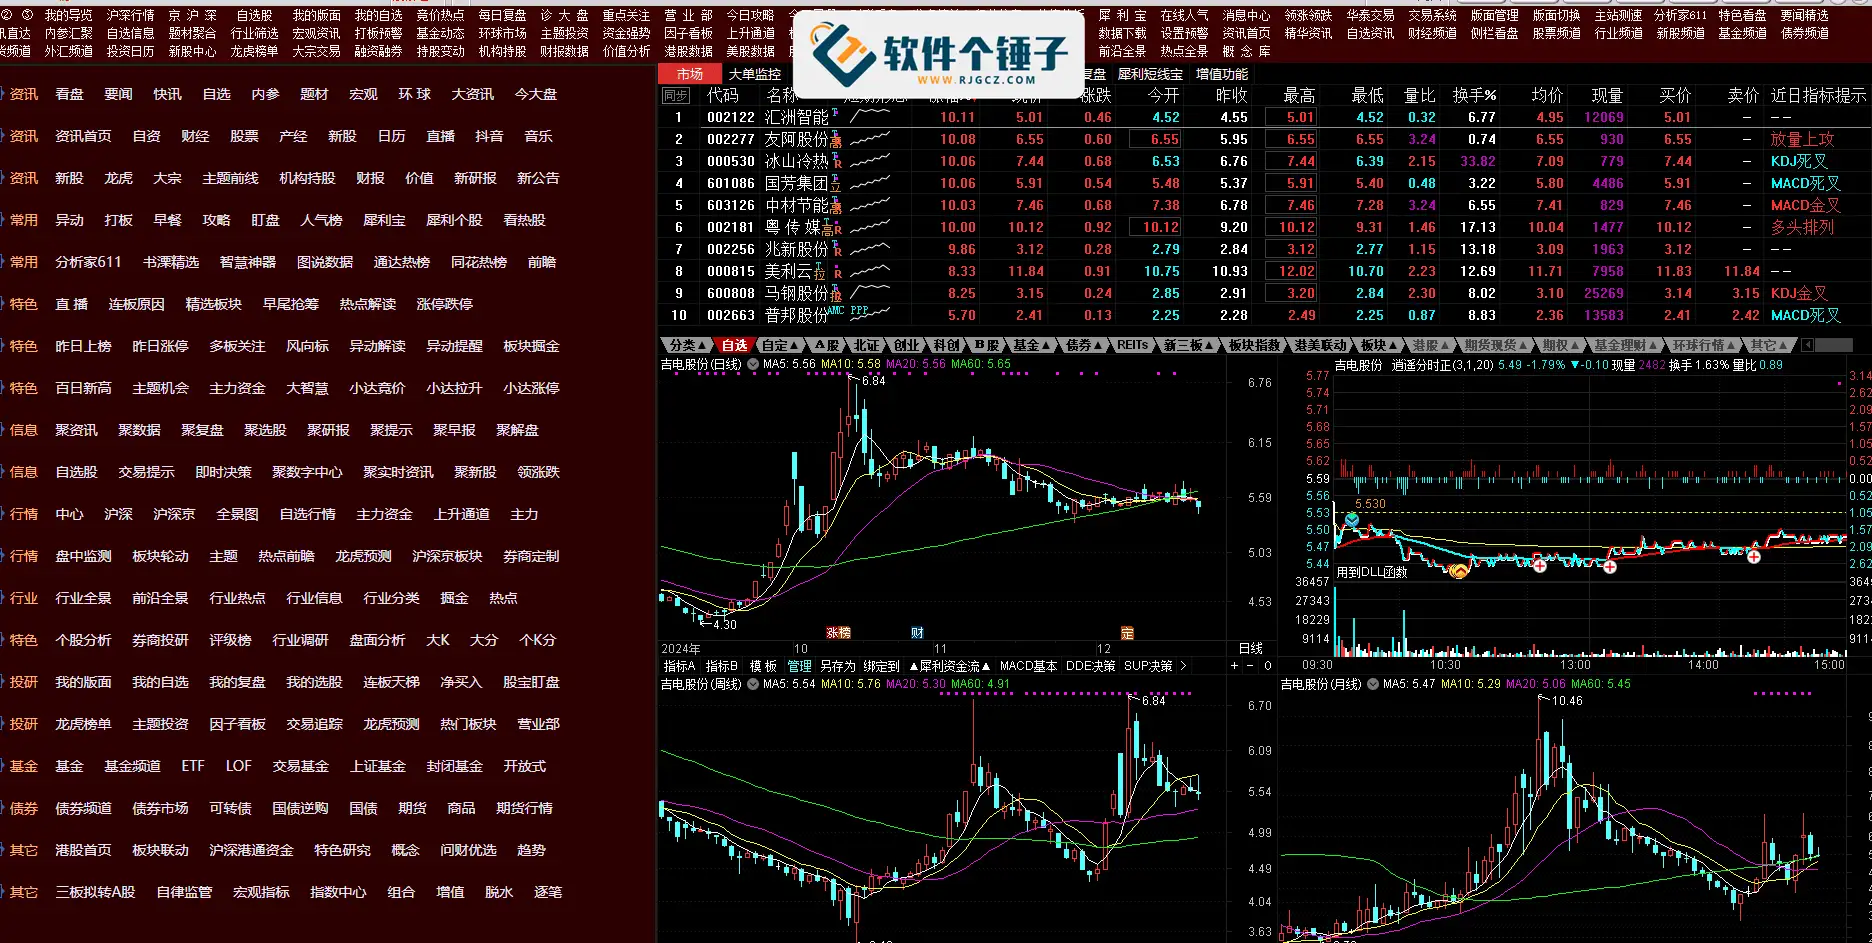Open 港股首页 in the left panel
This screenshot has width=1872, height=943.
click(x=83, y=850)
